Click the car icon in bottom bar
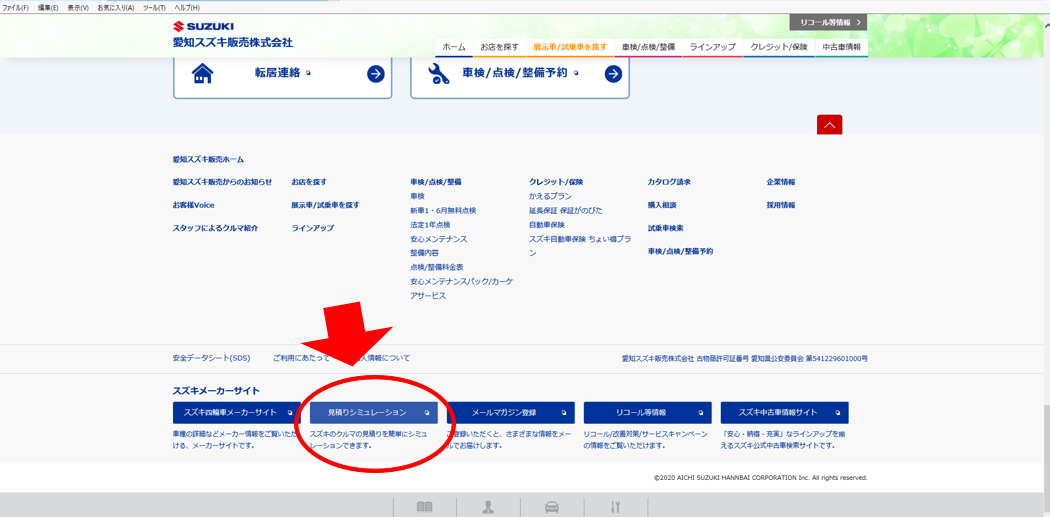 coord(552,507)
